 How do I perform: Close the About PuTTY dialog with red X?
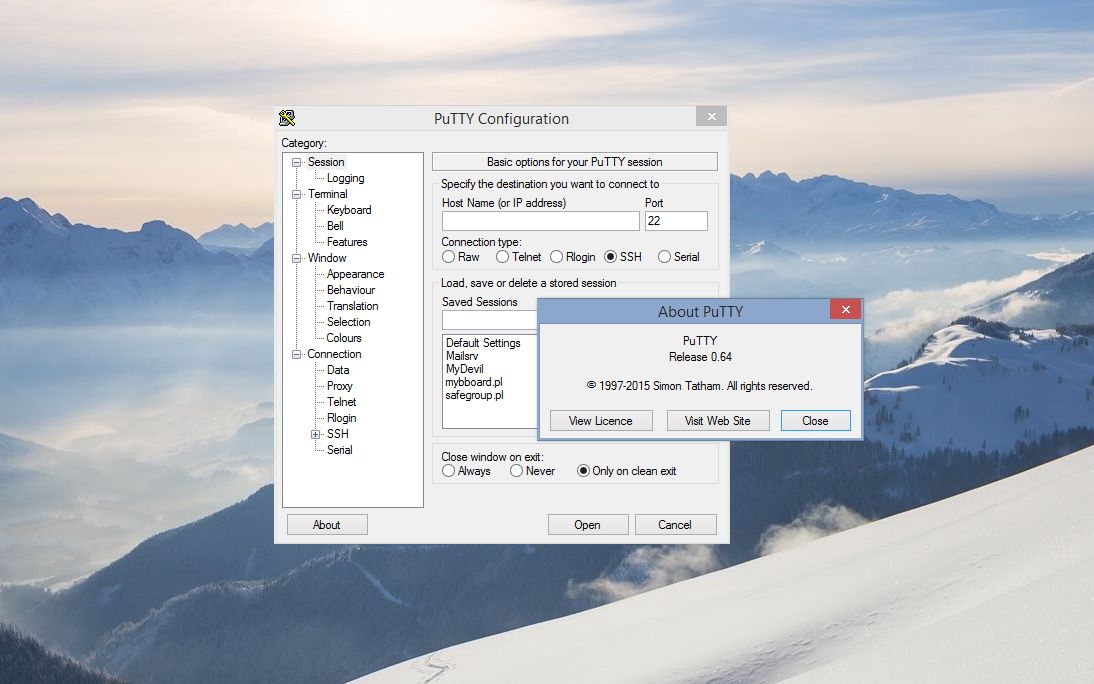pyautogui.click(x=846, y=309)
